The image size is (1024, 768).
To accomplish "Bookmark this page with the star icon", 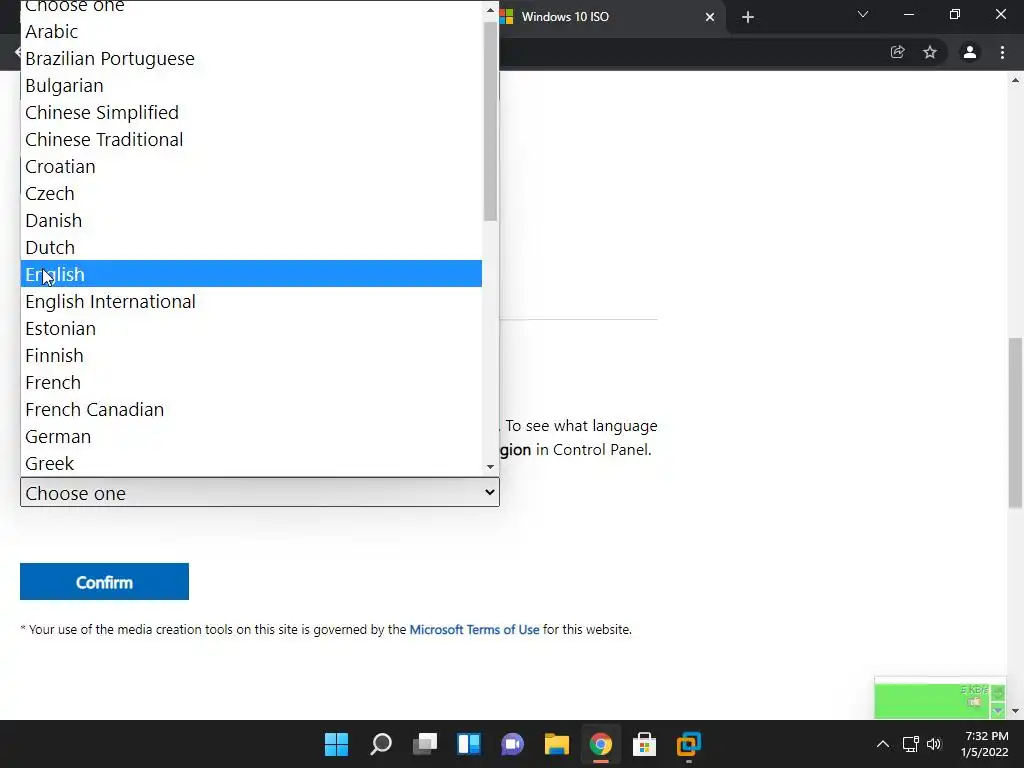I will click(x=930, y=52).
